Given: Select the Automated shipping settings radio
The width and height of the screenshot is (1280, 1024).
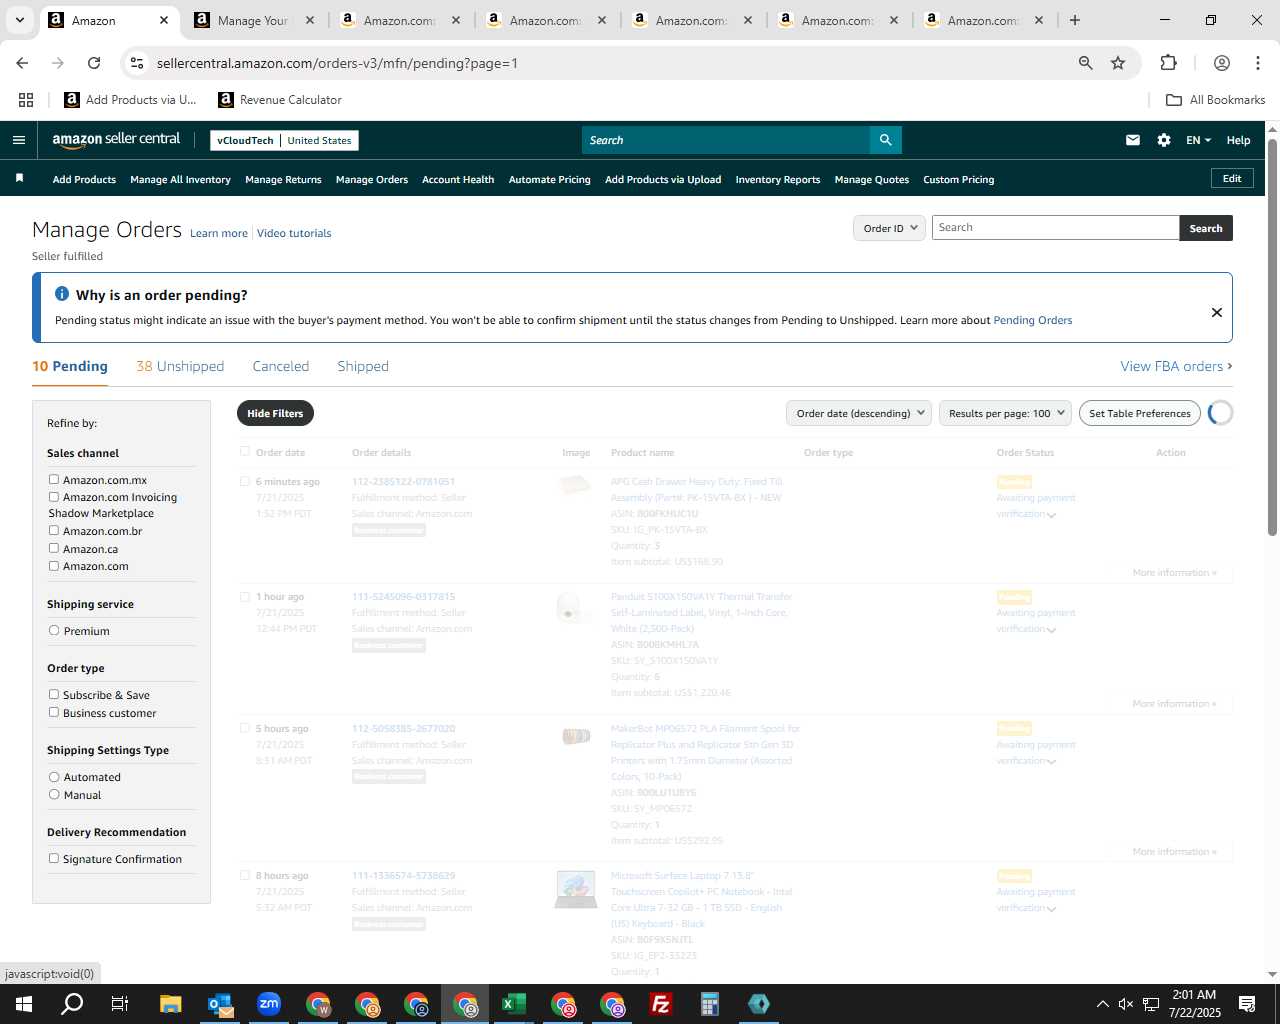Looking at the screenshot, I should coord(54,777).
